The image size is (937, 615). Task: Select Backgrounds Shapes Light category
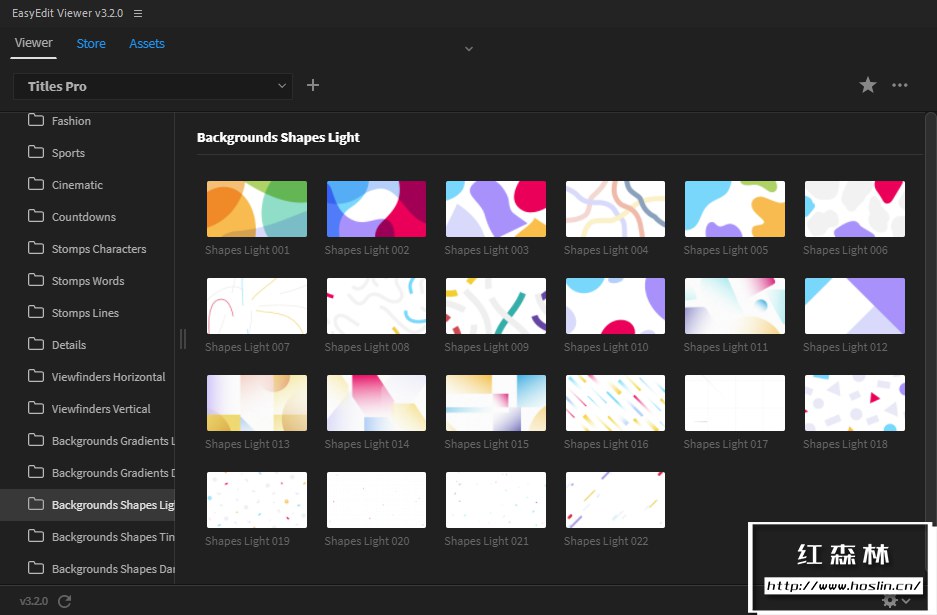[x=87, y=504]
